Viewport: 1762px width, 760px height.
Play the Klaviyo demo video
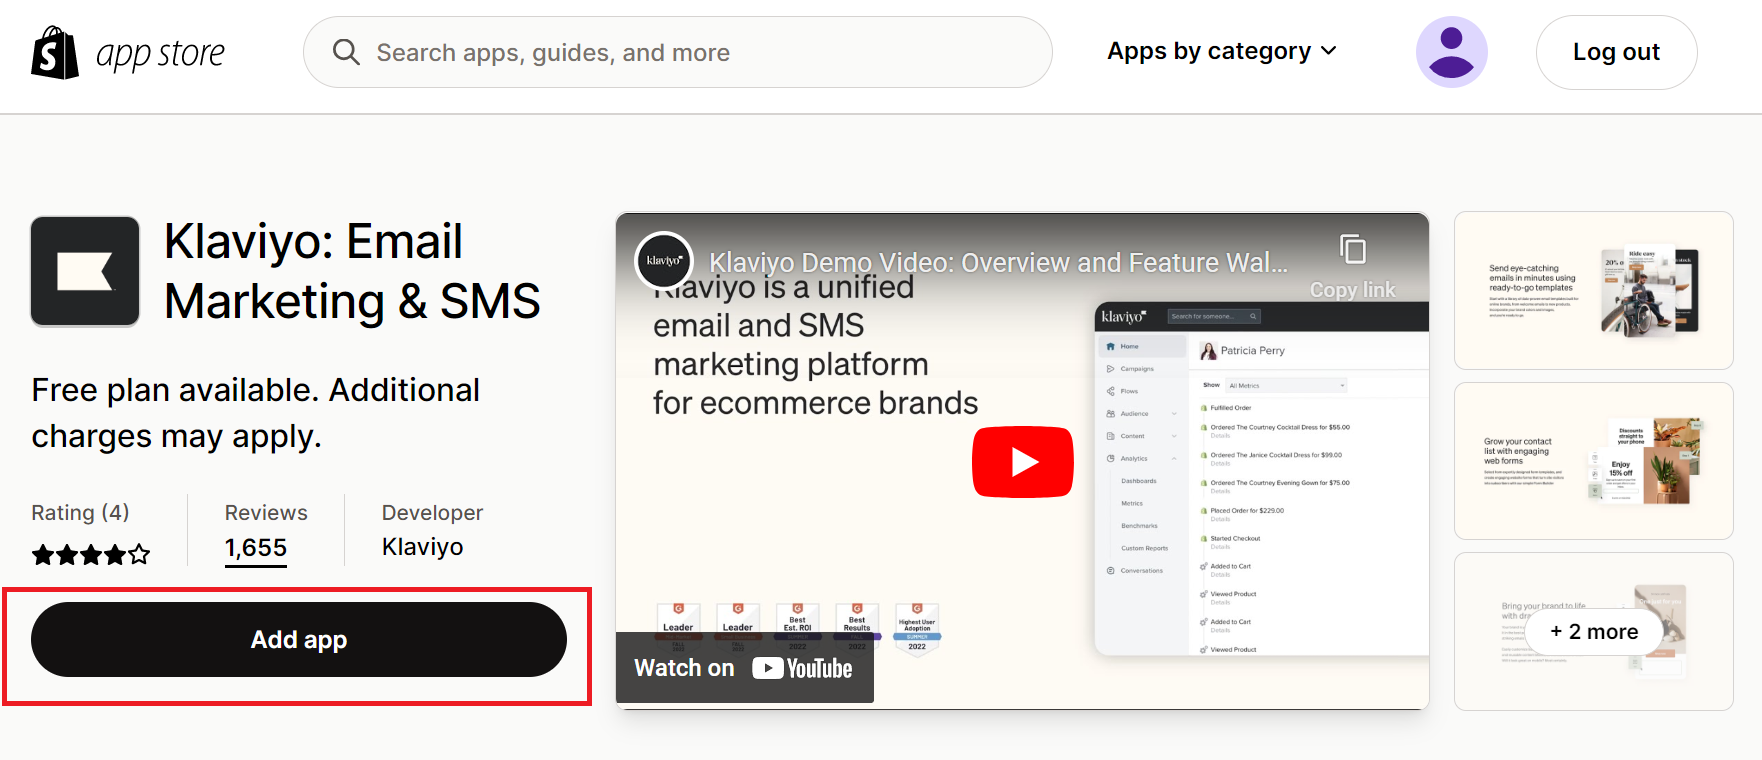(x=1022, y=461)
